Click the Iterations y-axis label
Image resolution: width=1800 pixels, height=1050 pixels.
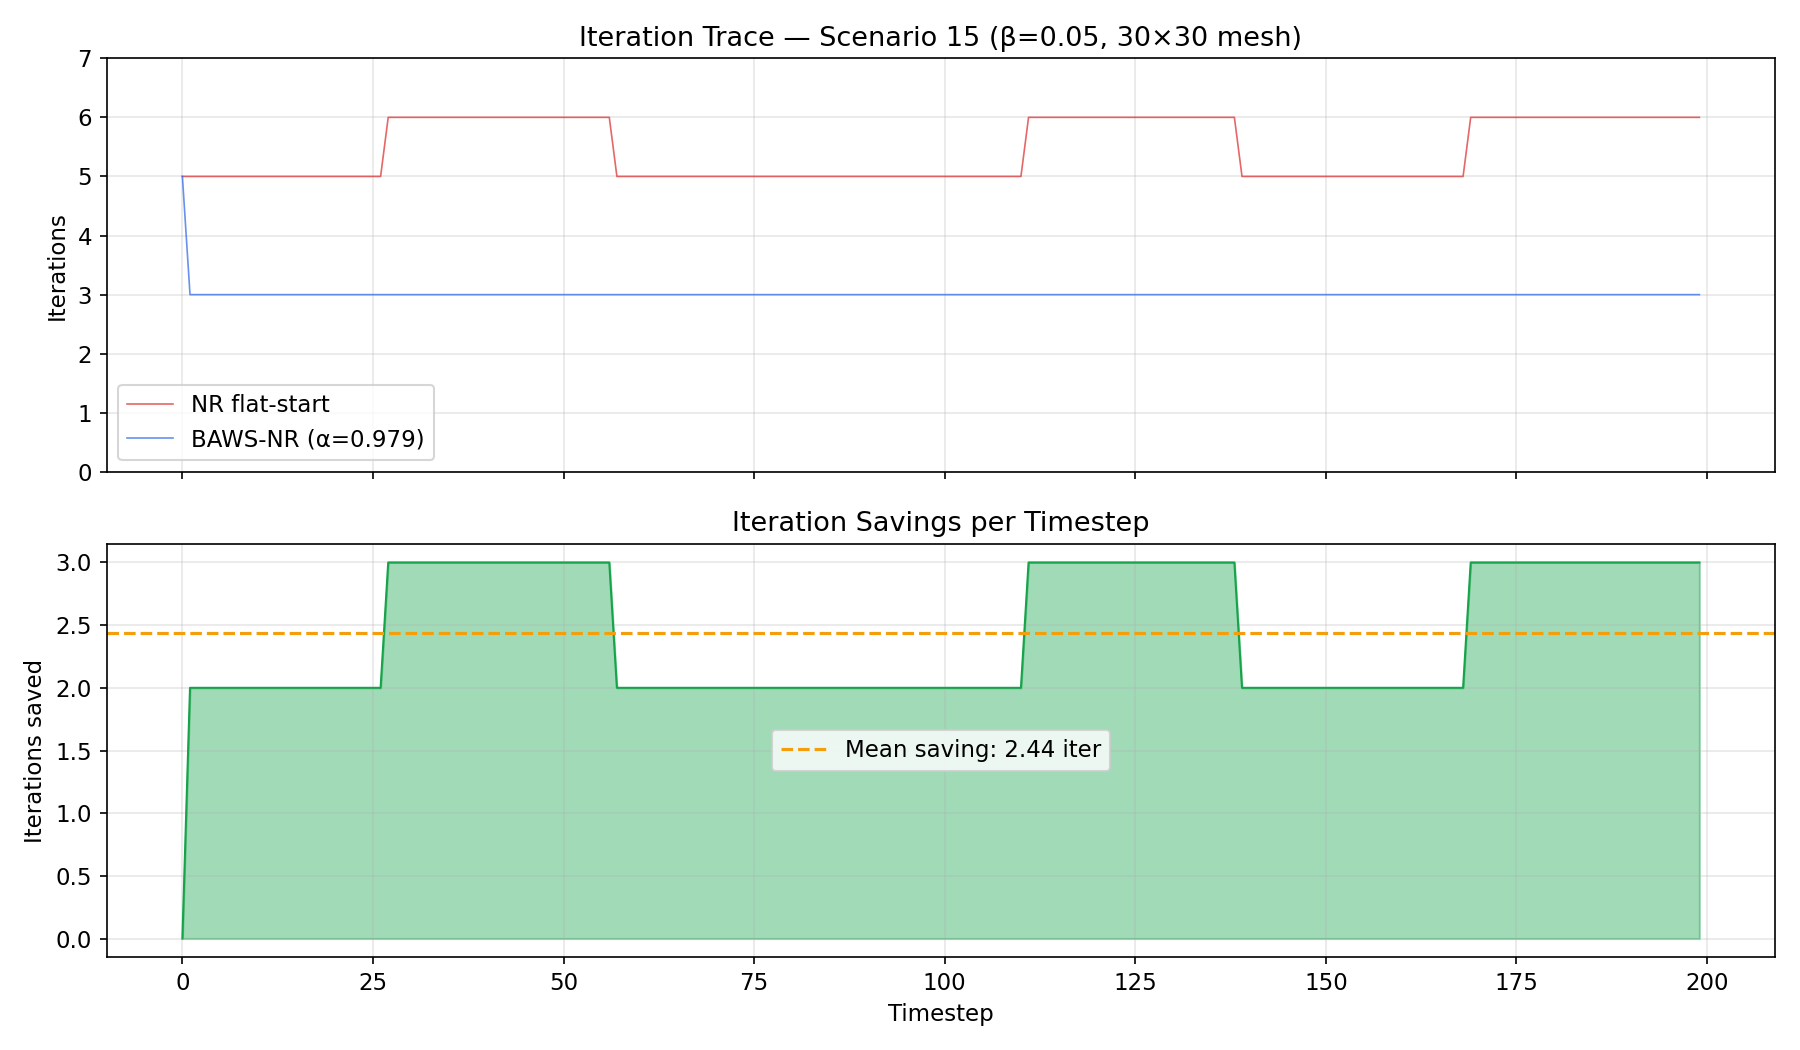57,265
